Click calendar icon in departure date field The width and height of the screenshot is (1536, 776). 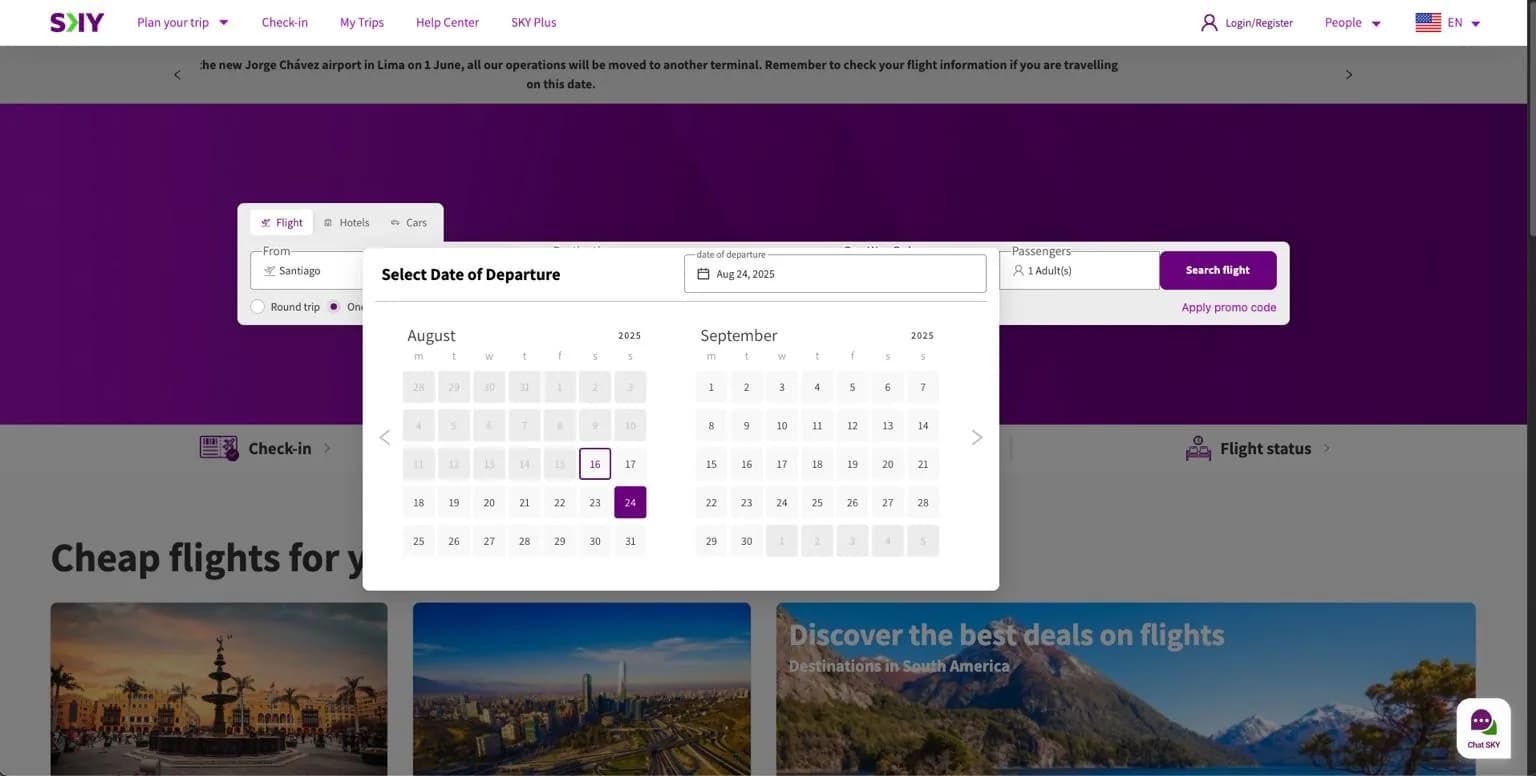coord(703,274)
